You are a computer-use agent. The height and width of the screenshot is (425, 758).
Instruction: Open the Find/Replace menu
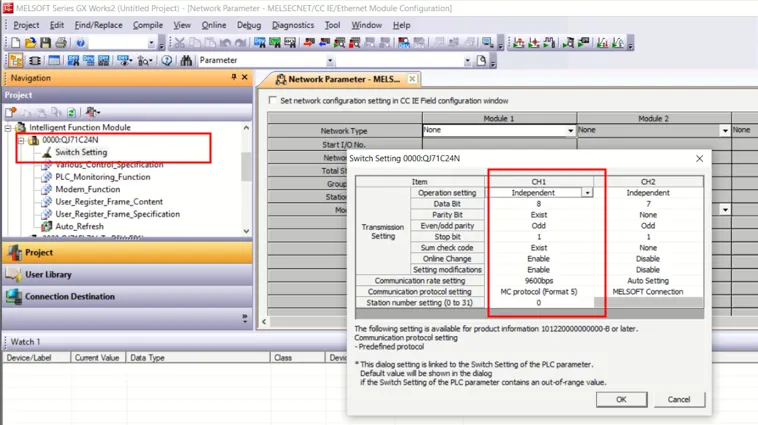coord(98,25)
